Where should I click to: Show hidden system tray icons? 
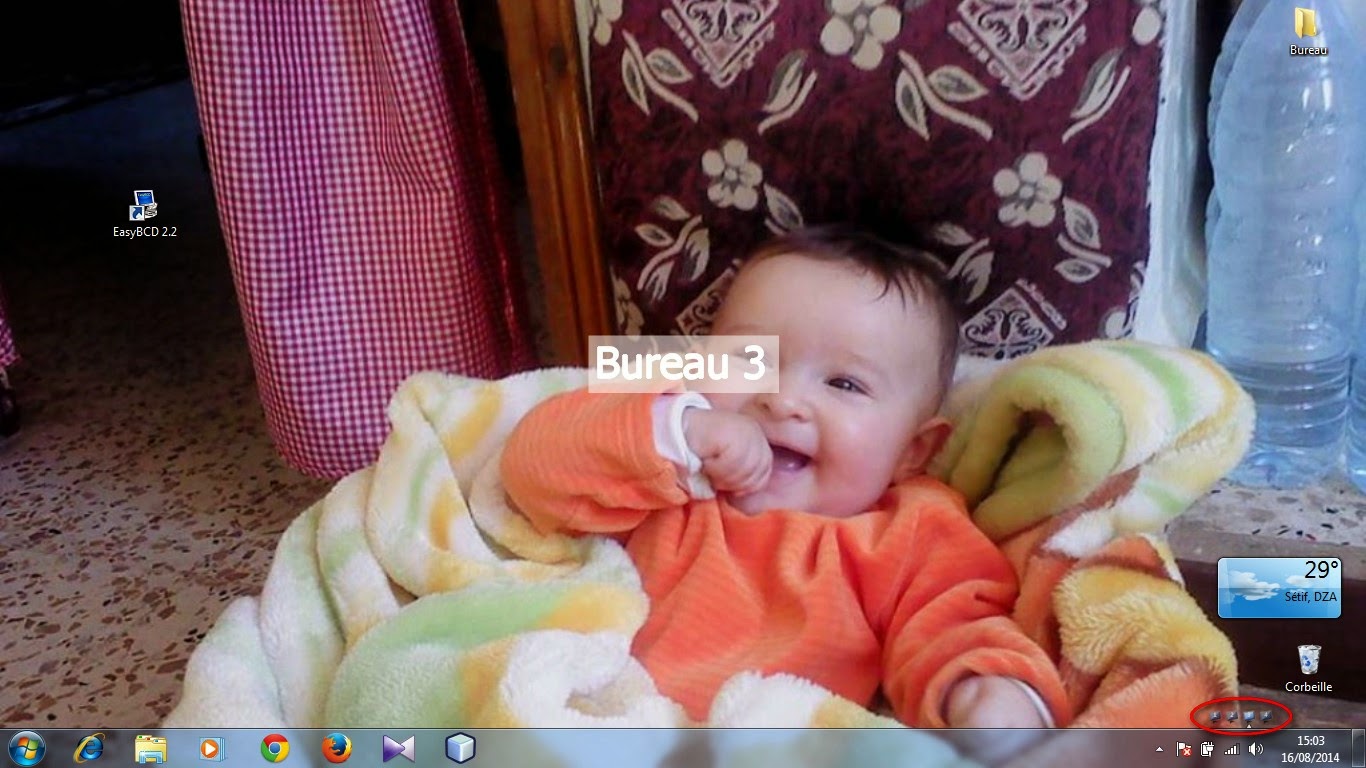1159,749
